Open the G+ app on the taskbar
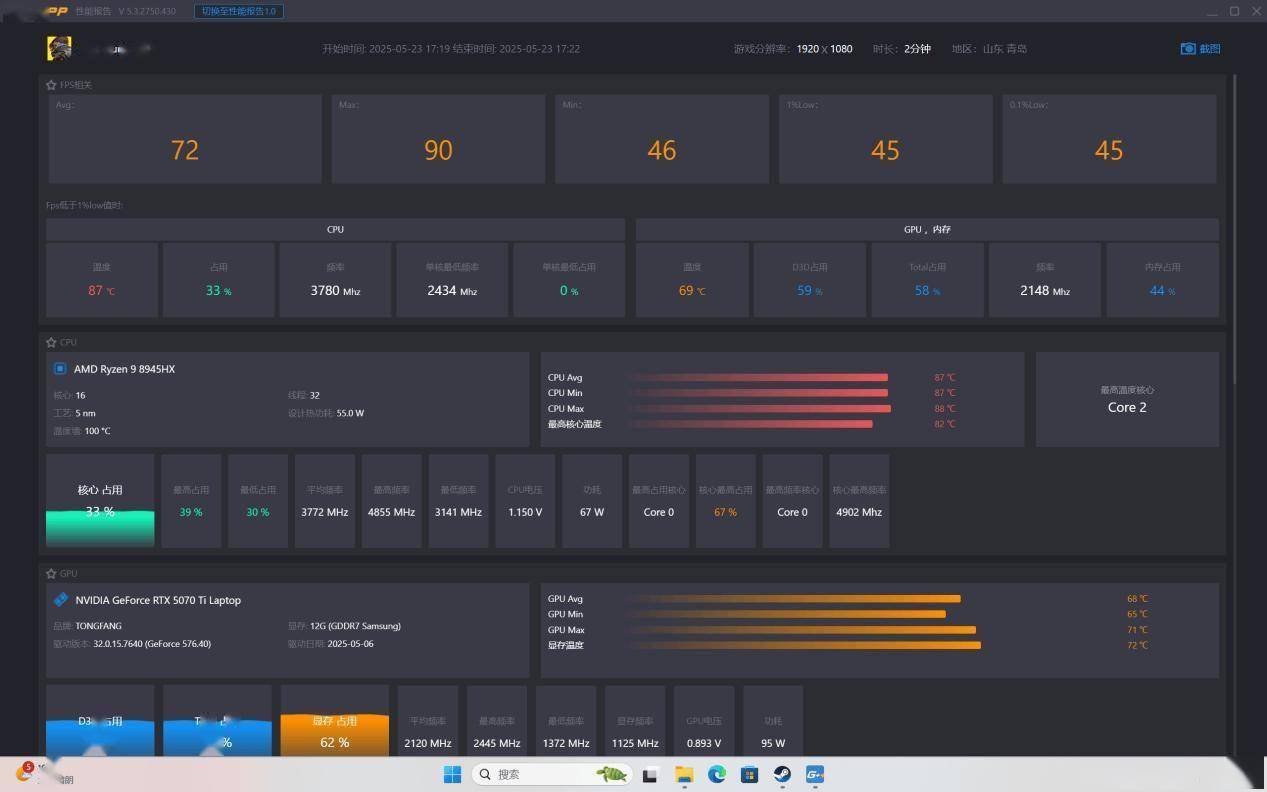The width and height of the screenshot is (1267, 792). [815, 774]
